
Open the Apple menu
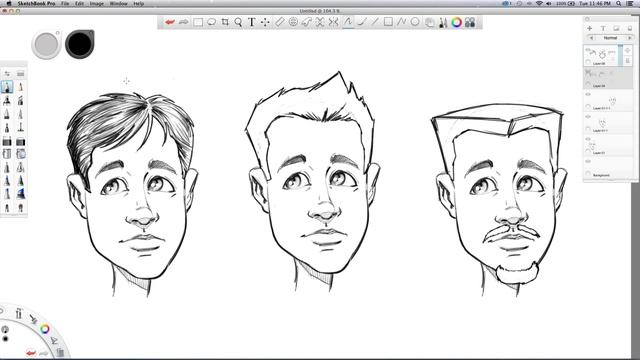pos(9,3)
